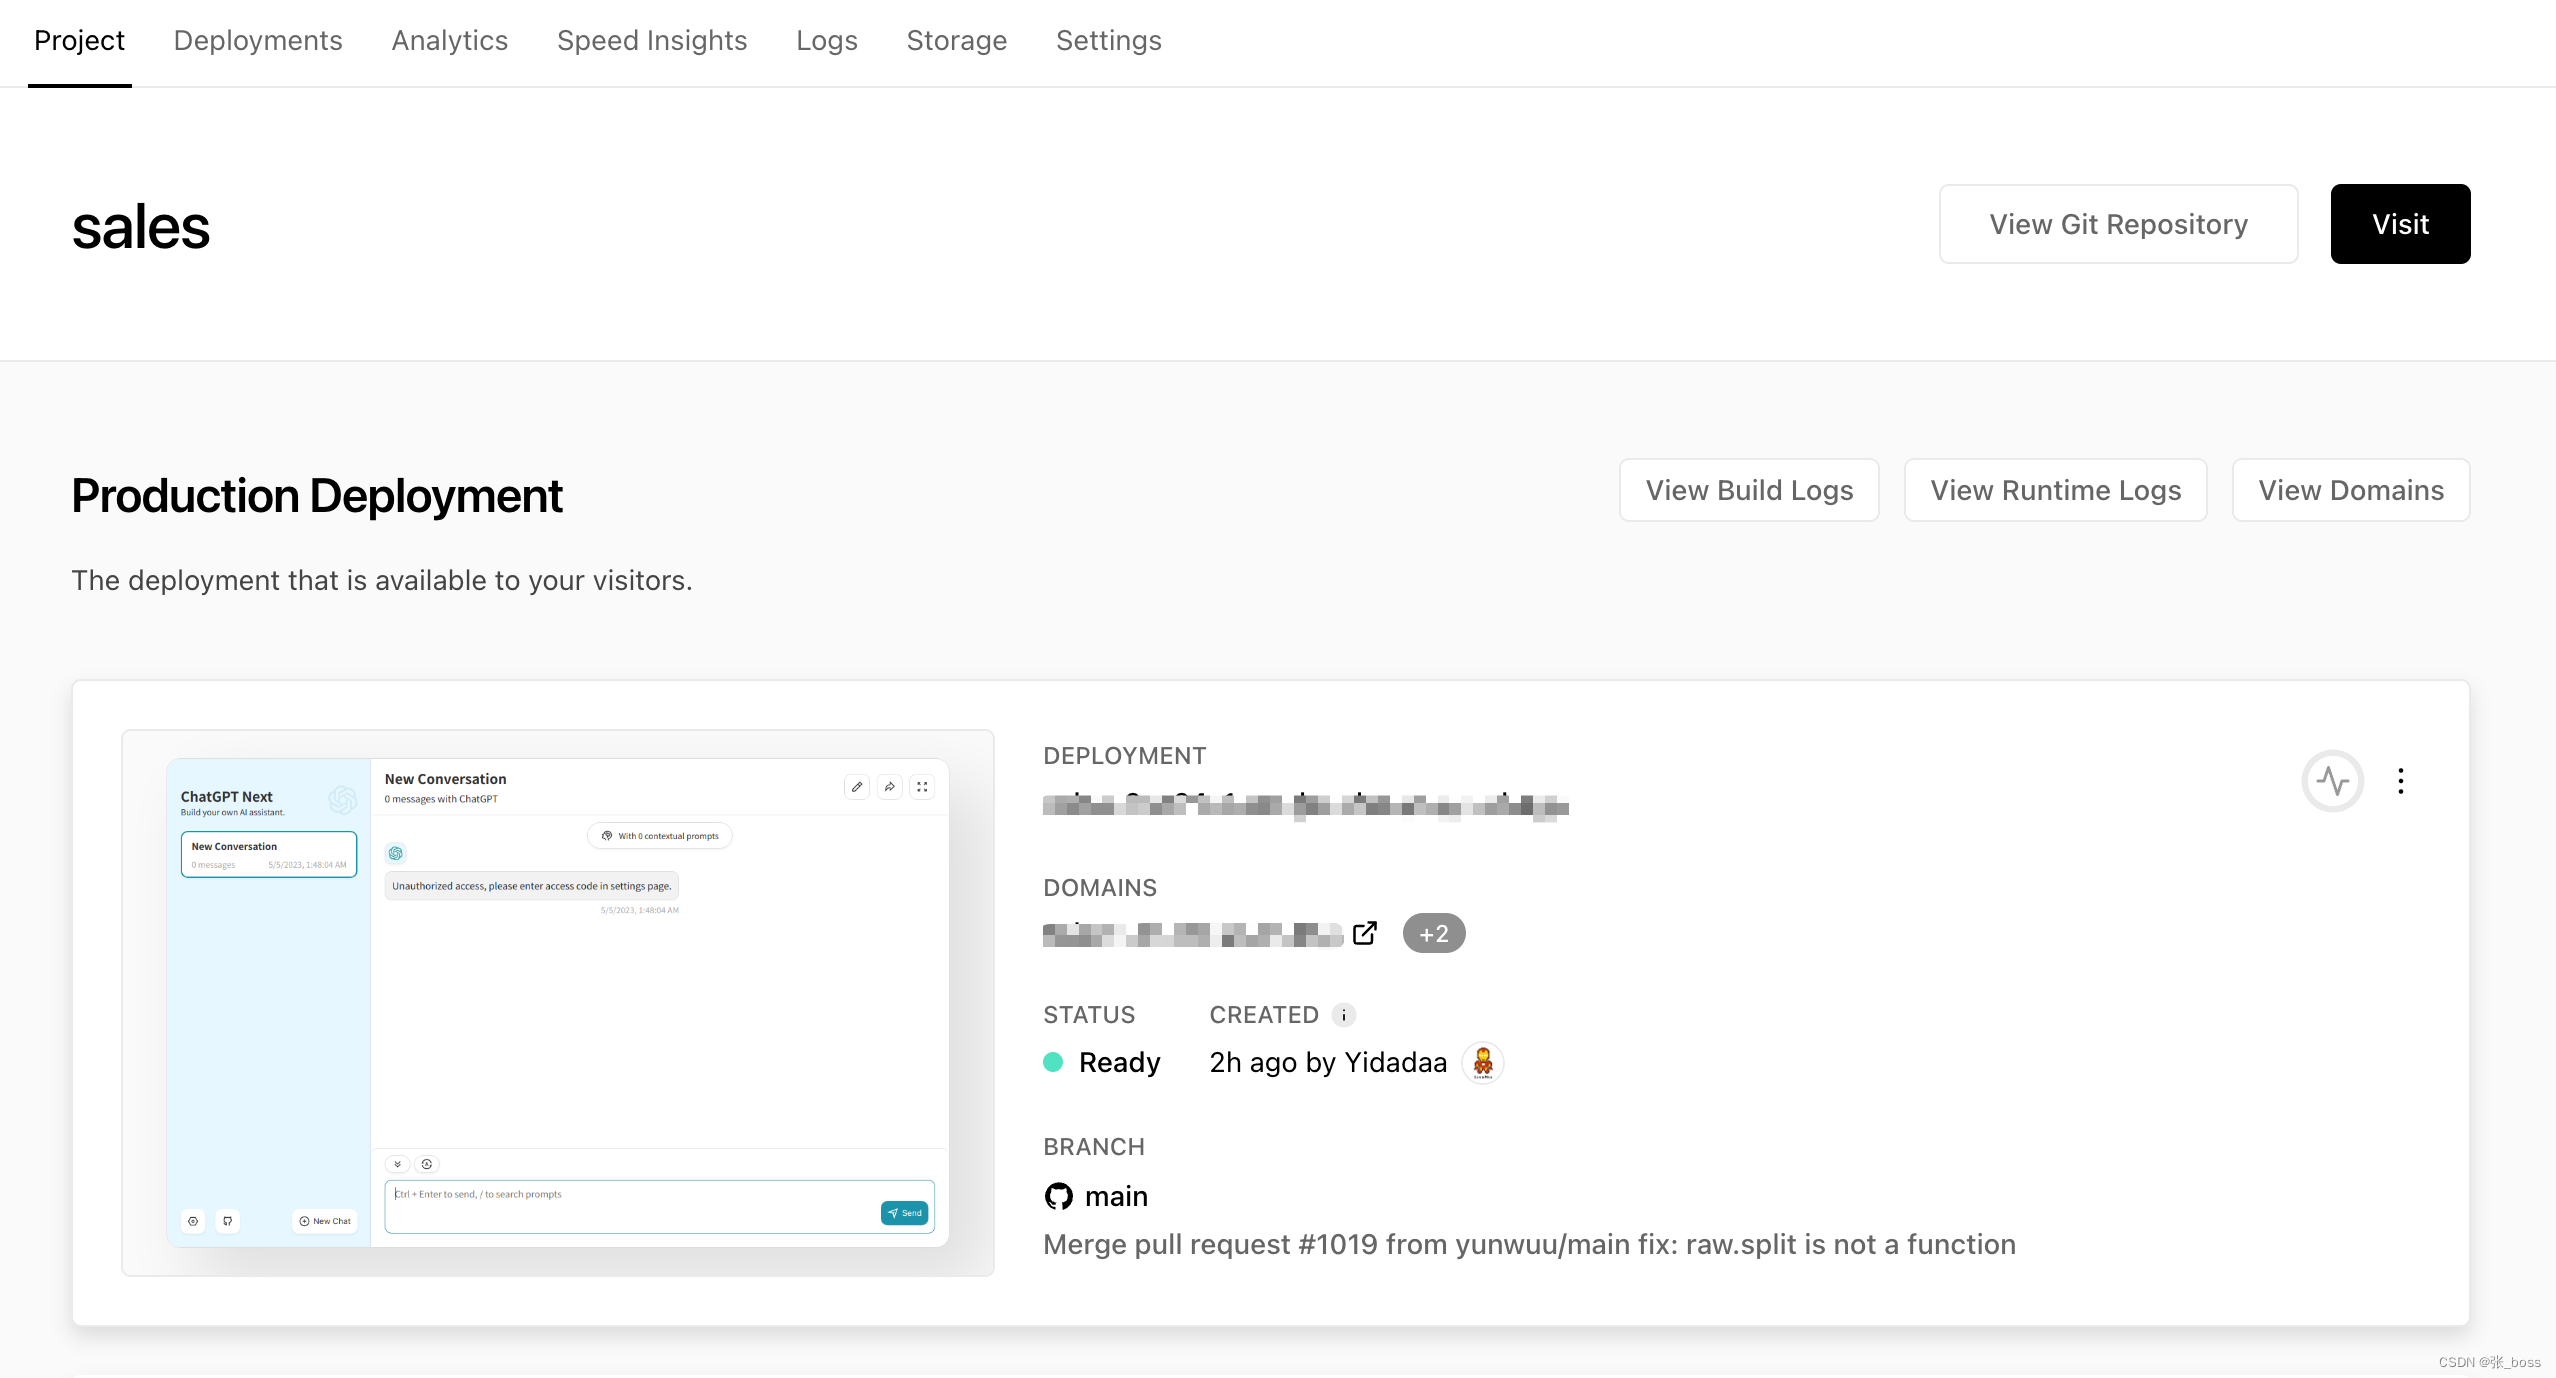Click the Send button in preview thumbnail
Screen dimensions: 2556x1378
point(904,1213)
